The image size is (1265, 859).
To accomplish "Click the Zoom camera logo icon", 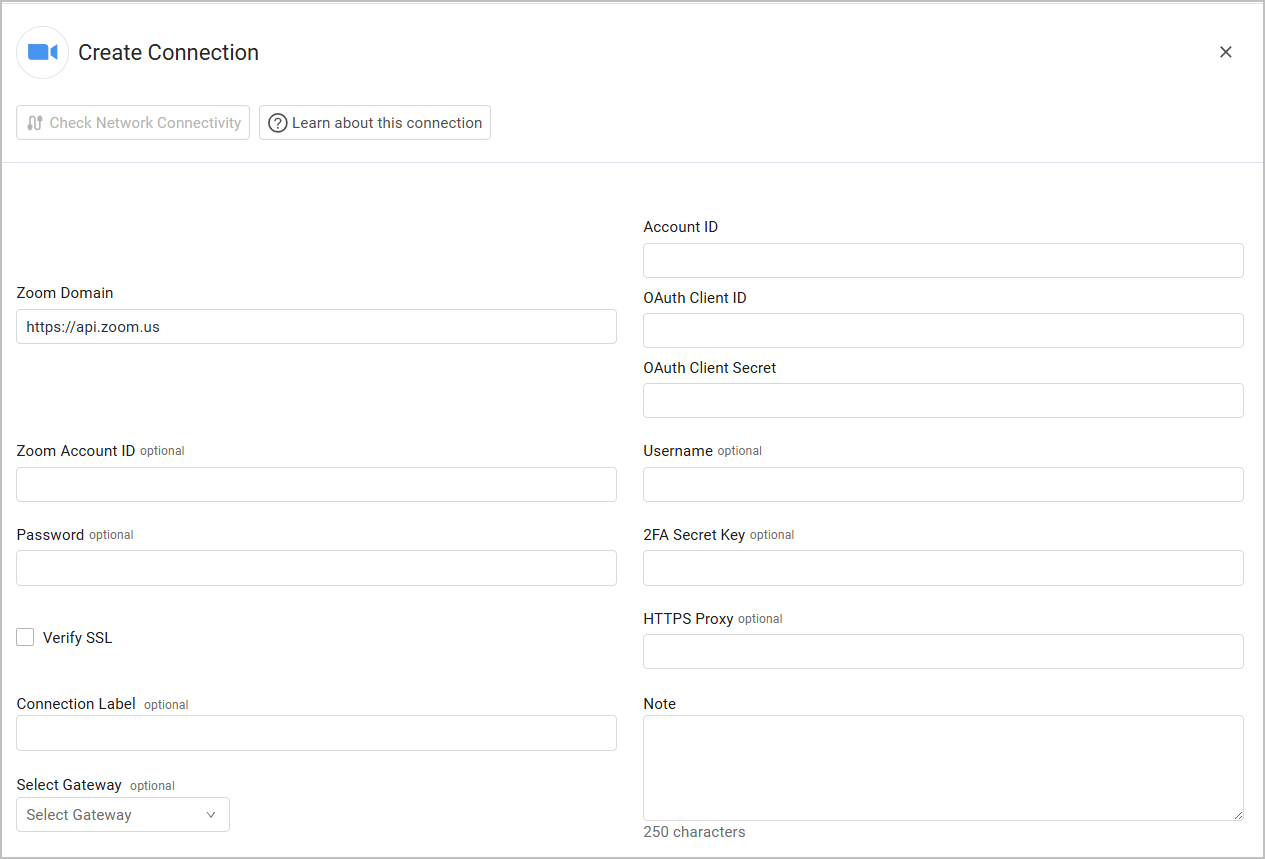I will click(x=43, y=52).
